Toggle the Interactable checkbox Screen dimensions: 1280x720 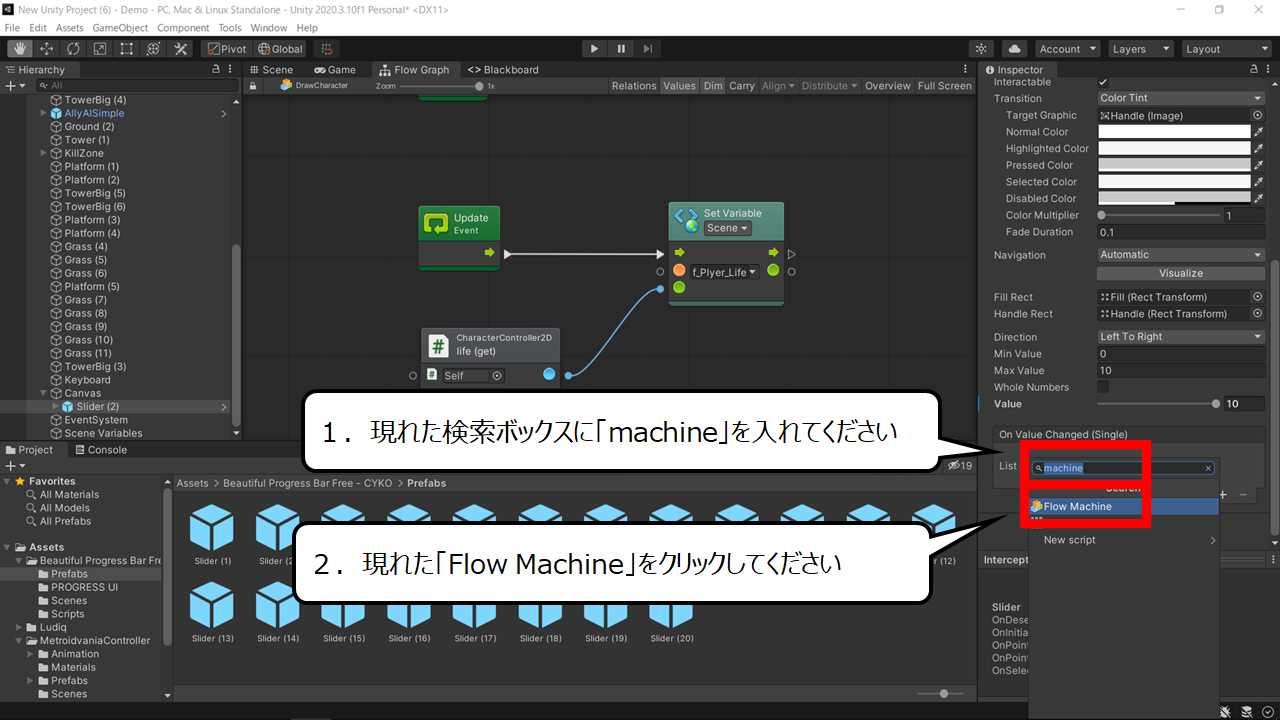click(x=1103, y=82)
